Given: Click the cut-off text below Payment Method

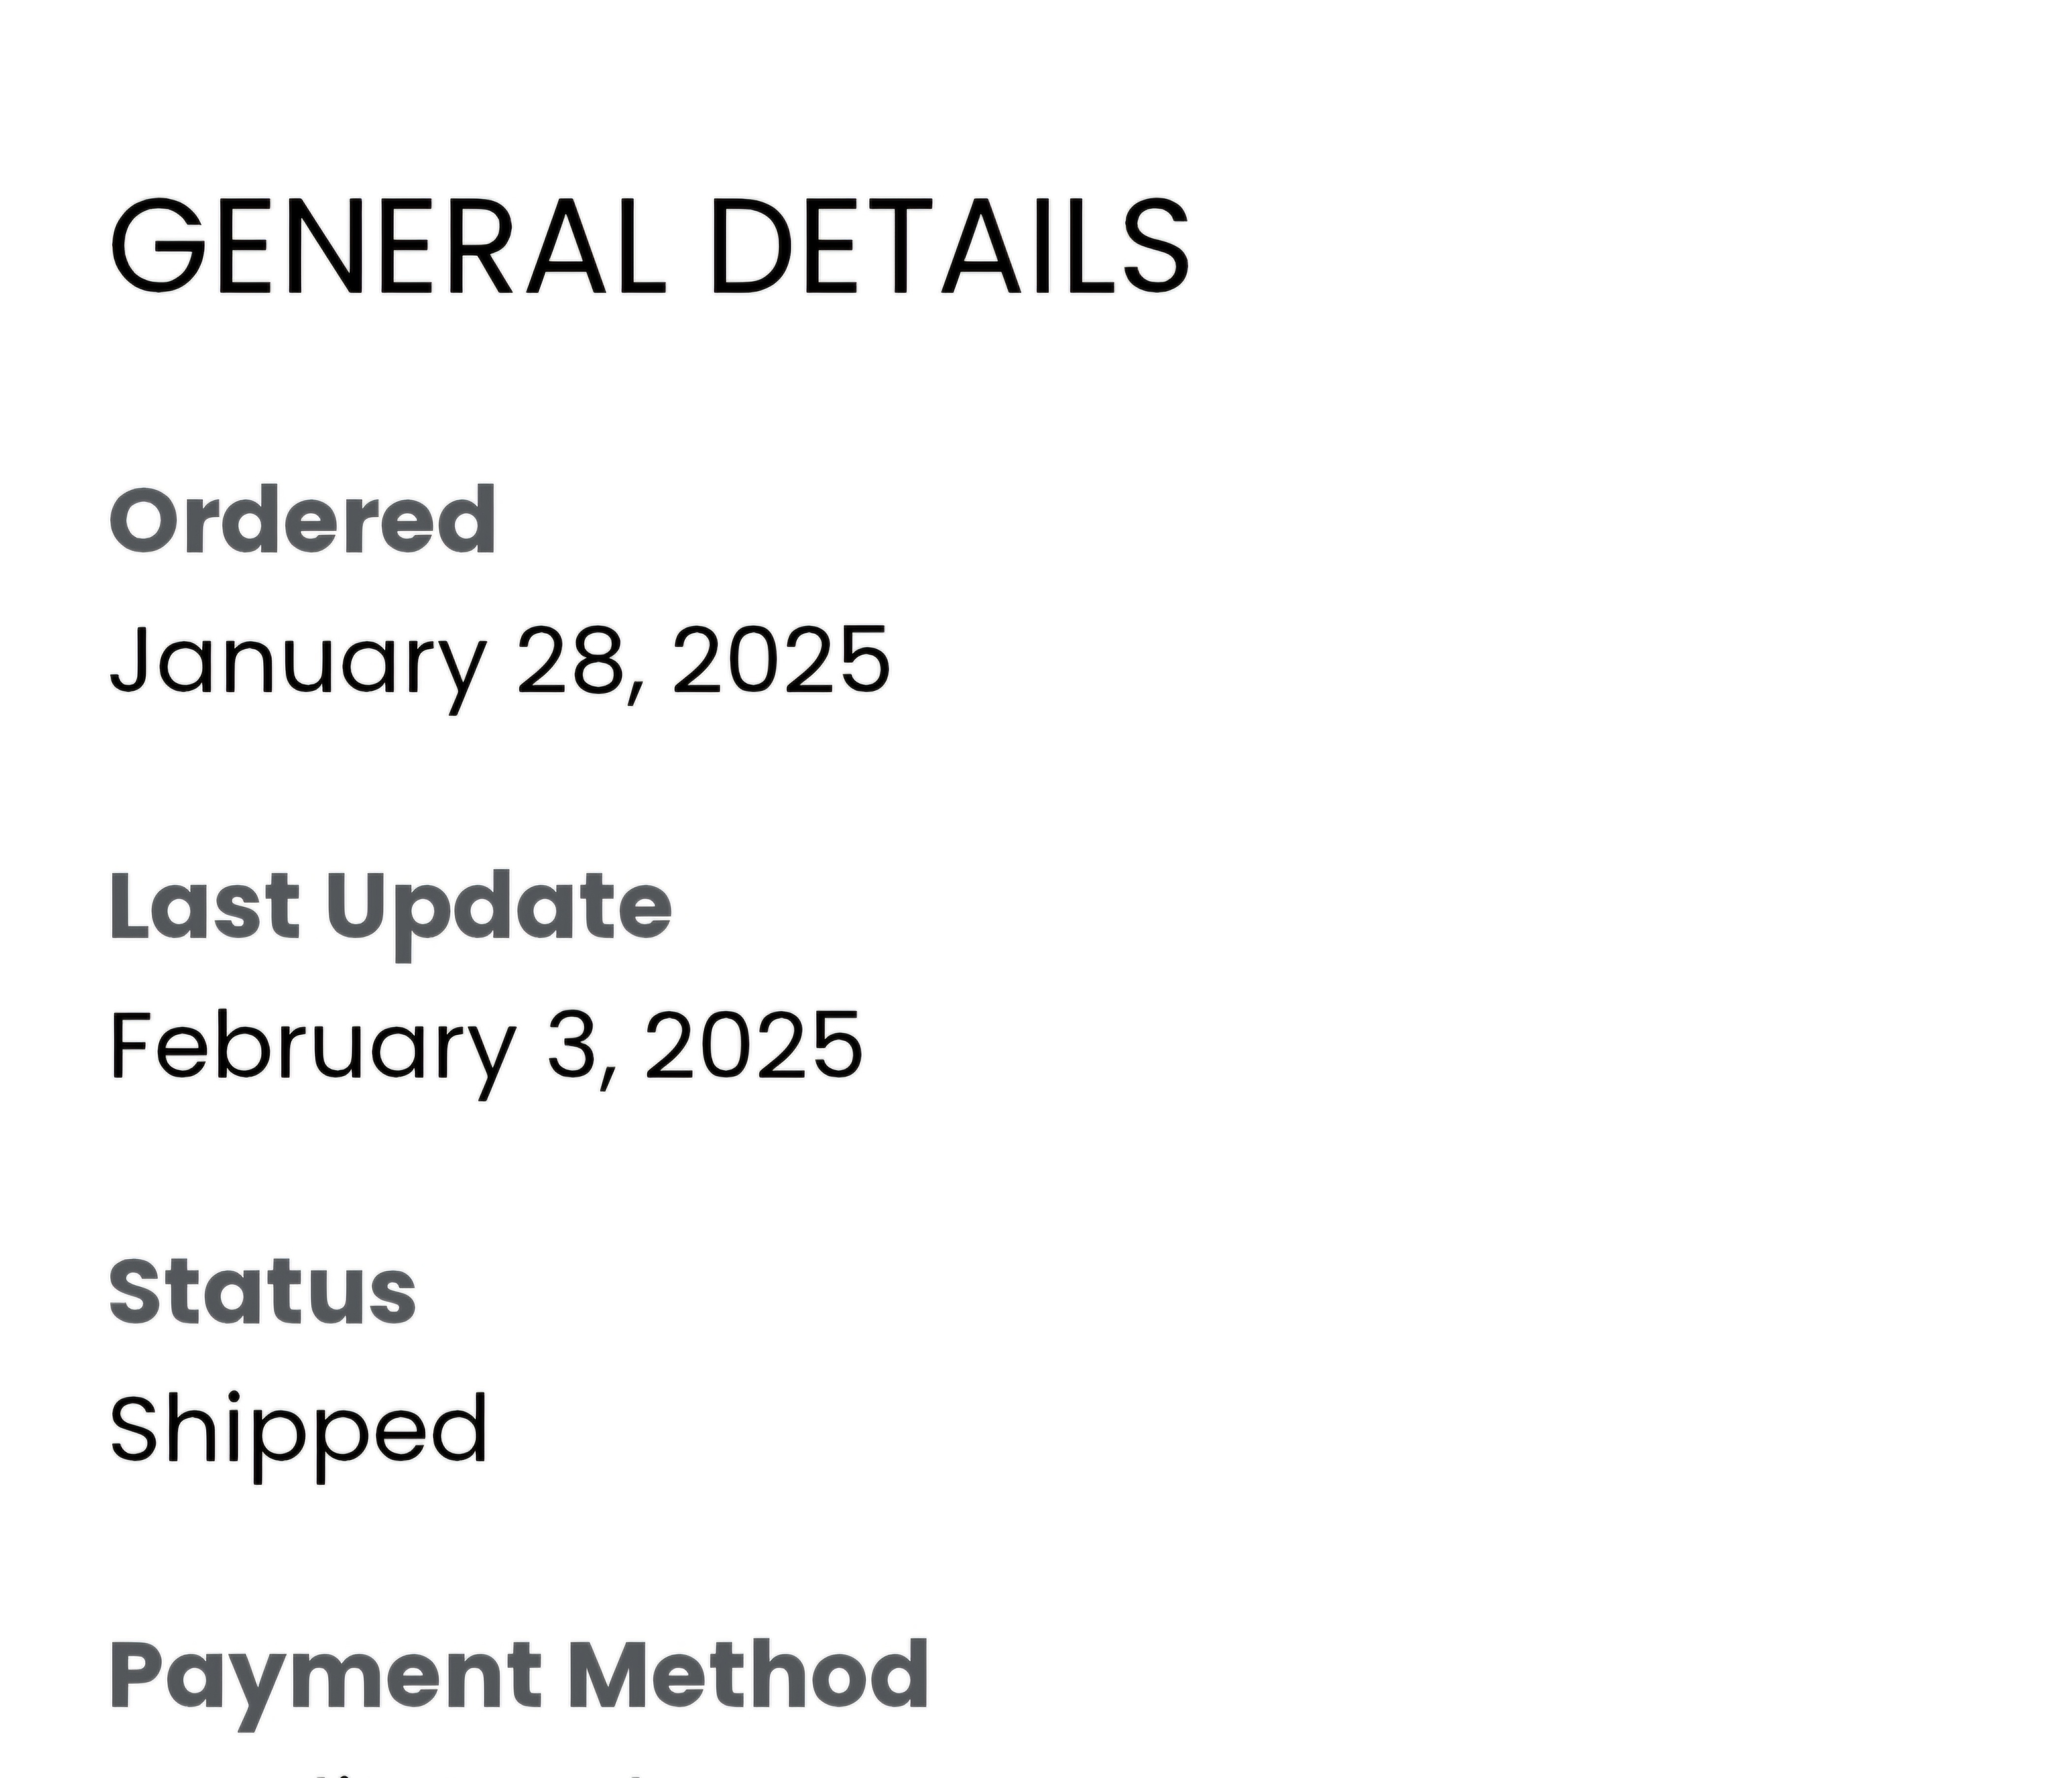Looking at the screenshot, I should click(x=400, y=1772).
